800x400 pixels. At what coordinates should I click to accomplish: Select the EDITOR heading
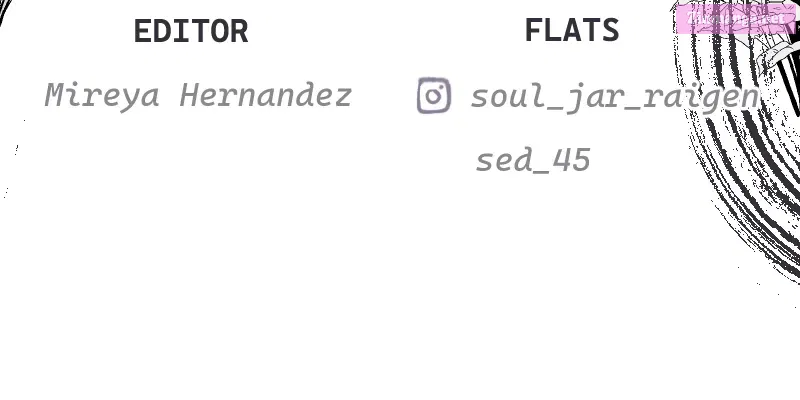tap(191, 31)
